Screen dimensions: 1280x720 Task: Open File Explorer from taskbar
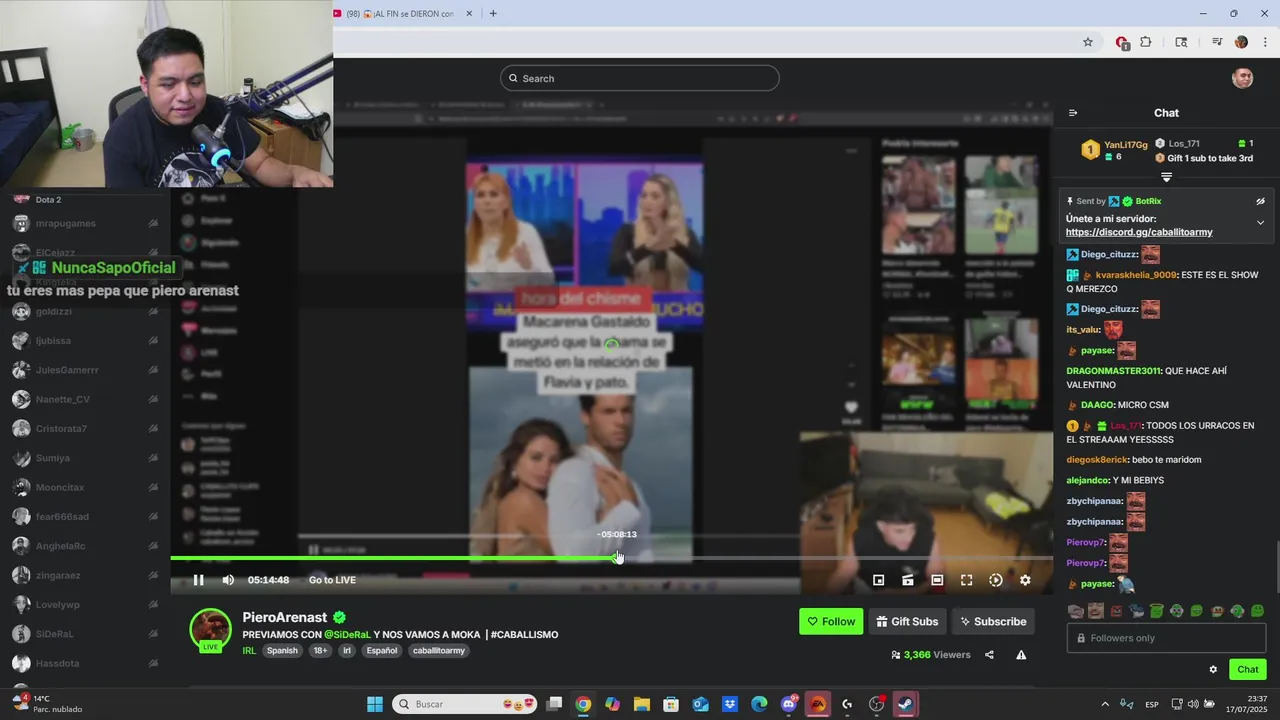point(641,704)
